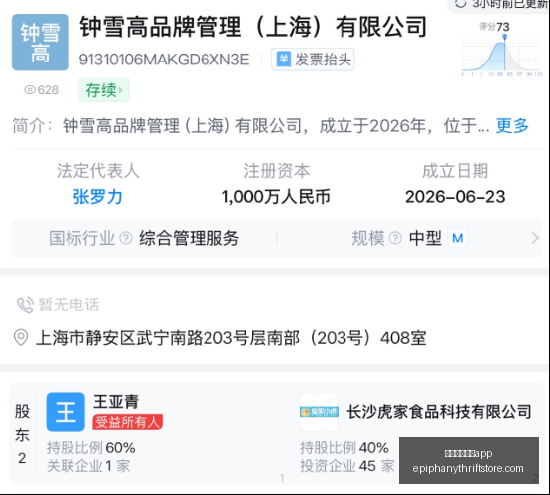Open shareholder 王亚青 name
This screenshot has height=495, width=550.
point(116,402)
